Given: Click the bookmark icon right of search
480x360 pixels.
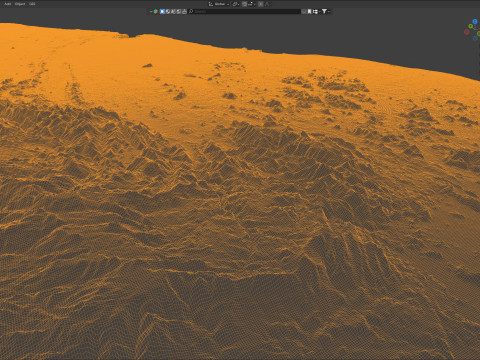Looking at the screenshot, I should pos(309,11).
